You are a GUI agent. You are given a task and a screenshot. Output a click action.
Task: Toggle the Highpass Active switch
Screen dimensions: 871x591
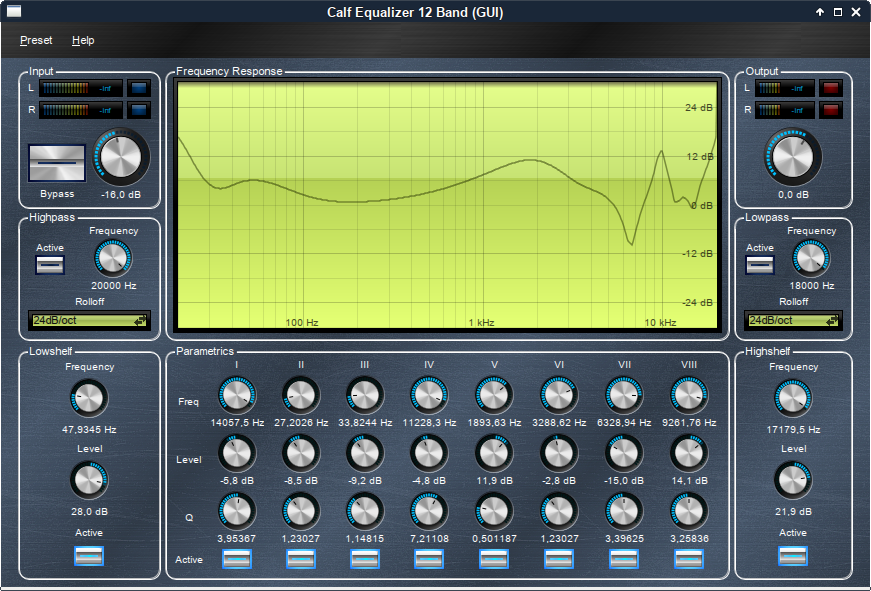pyautogui.click(x=50, y=265)
